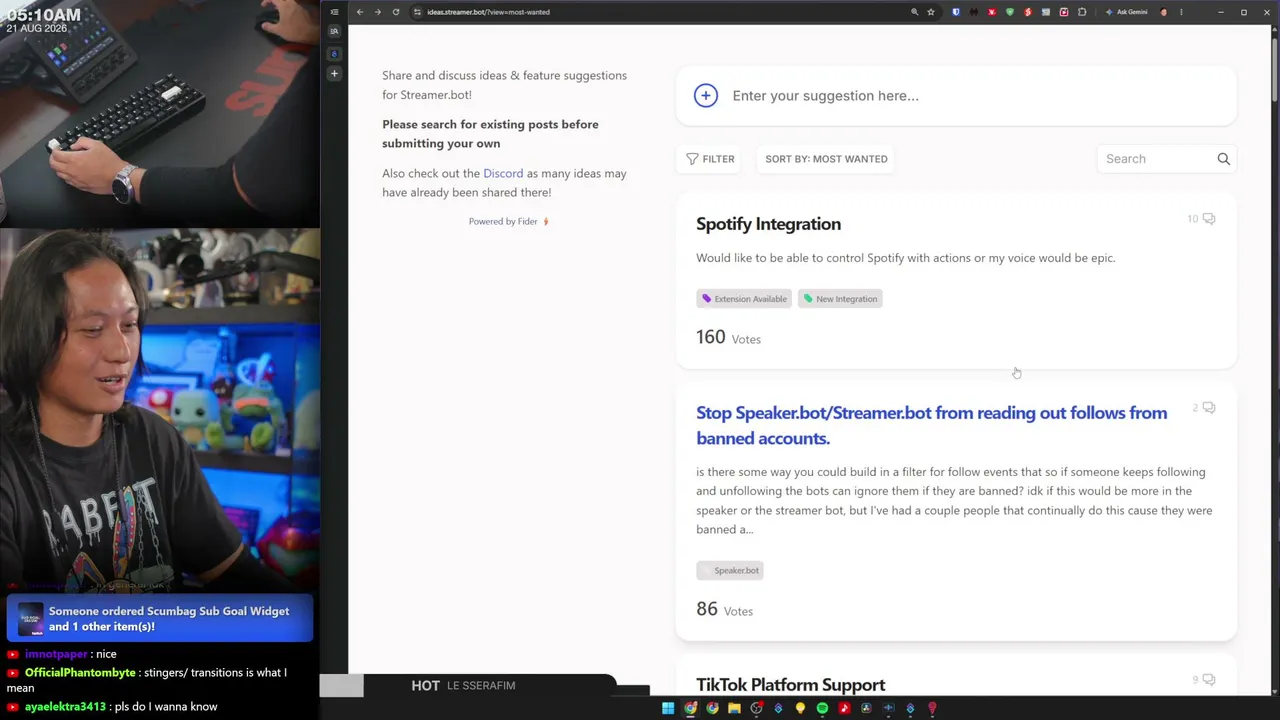The image size is (1280, 720).
Task: Click the Extension Available tag
Action: pyautogui.click(x=744, y=299)
